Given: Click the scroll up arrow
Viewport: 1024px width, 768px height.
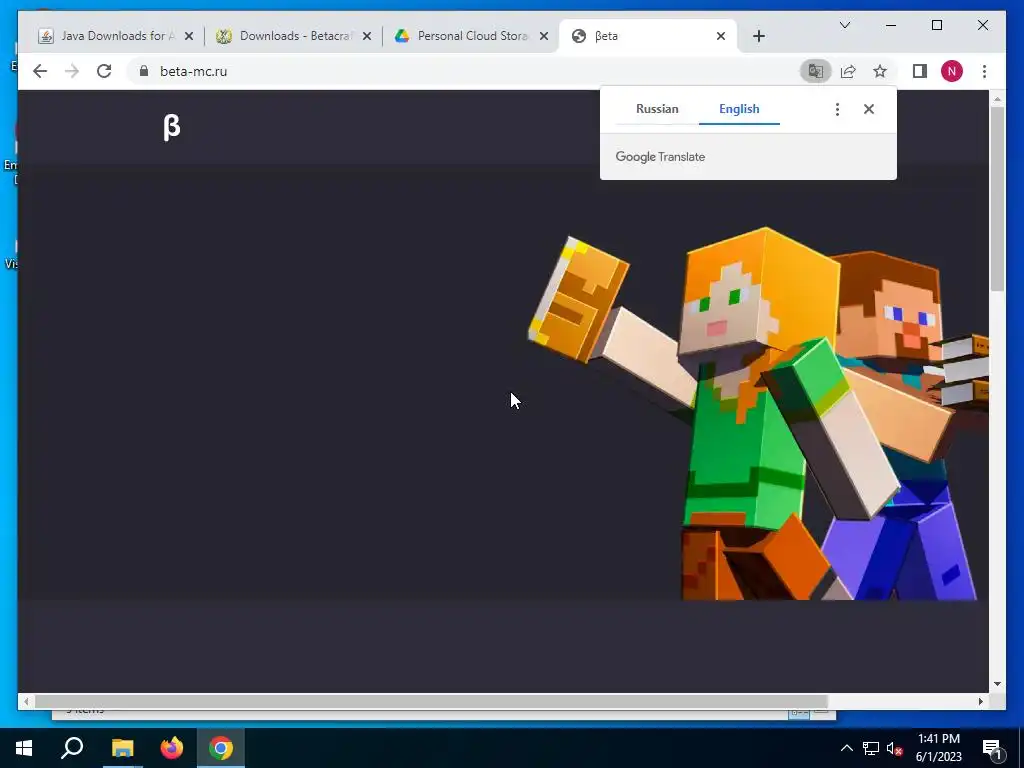Looking at the screenshot, I should tap(997, 99).
